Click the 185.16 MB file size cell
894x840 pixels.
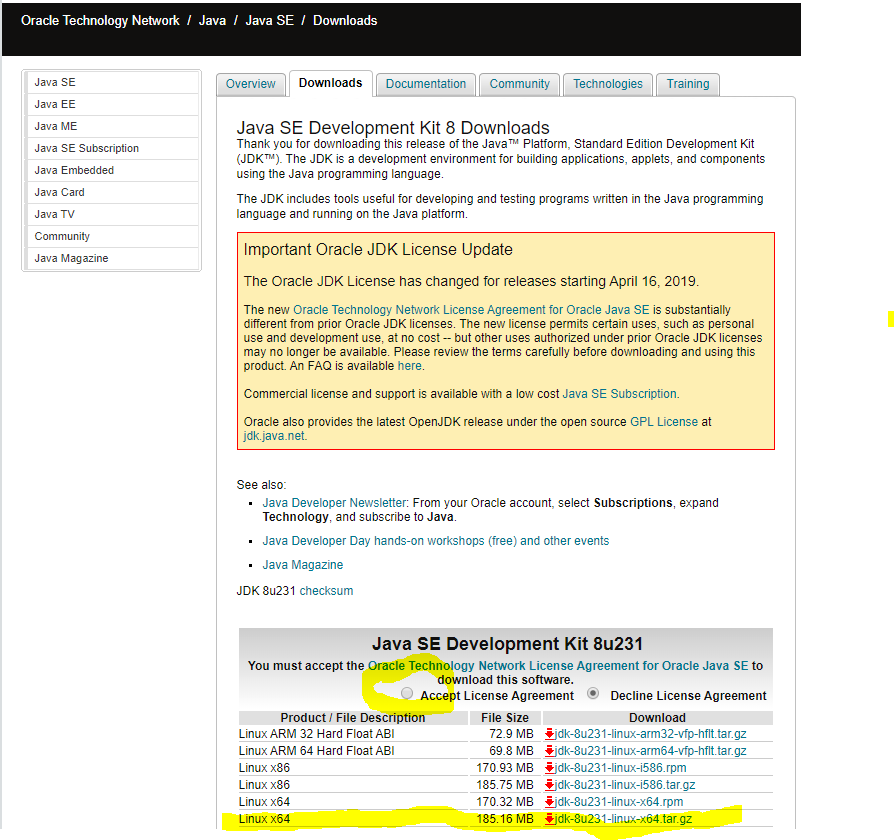pyautogui.click(x=505, y=819)
